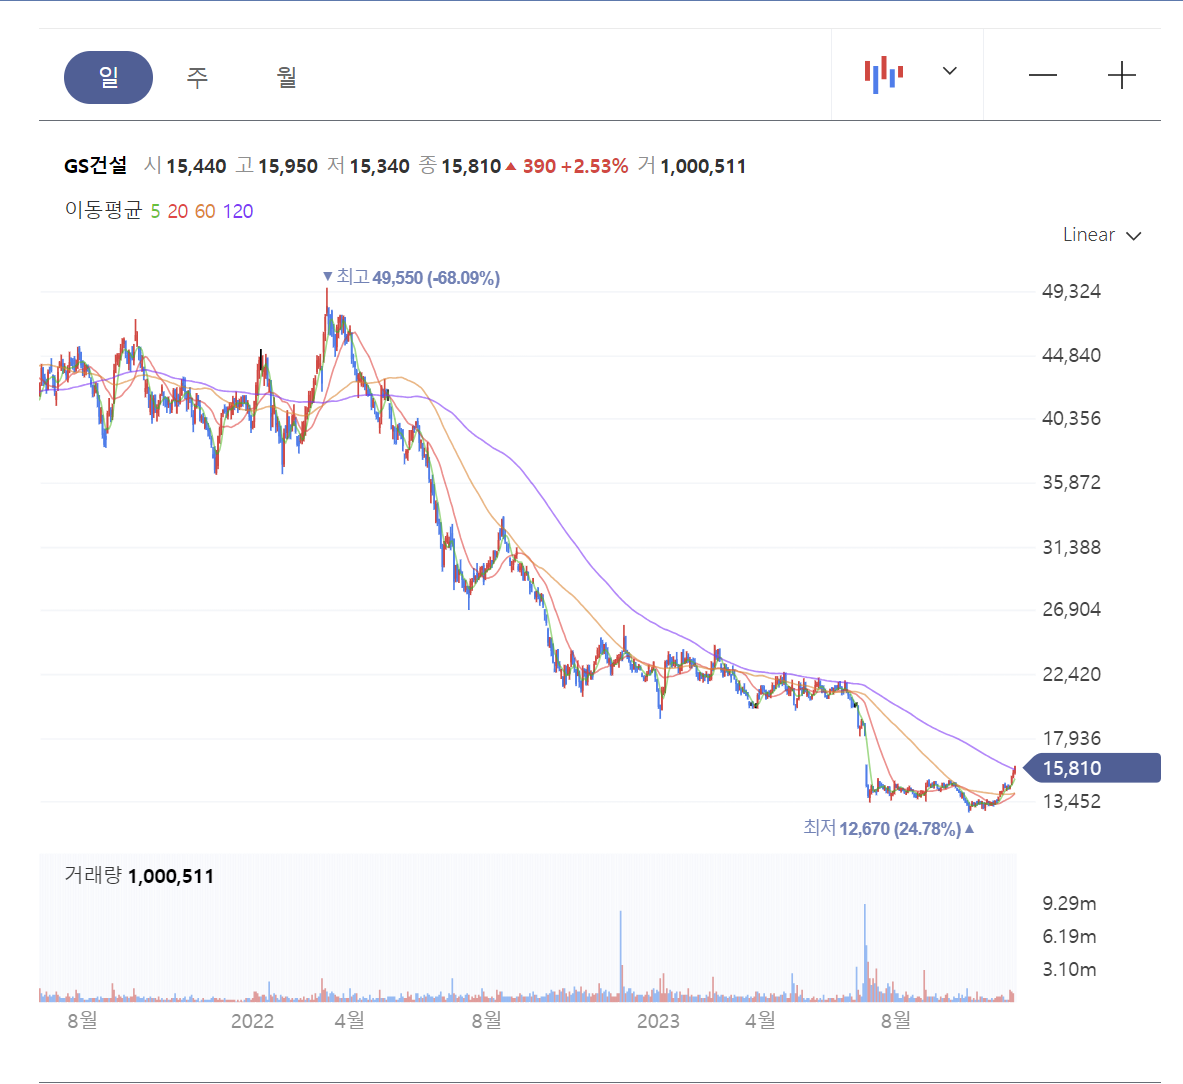Click the candlestick chart type icon

(883, 75)
